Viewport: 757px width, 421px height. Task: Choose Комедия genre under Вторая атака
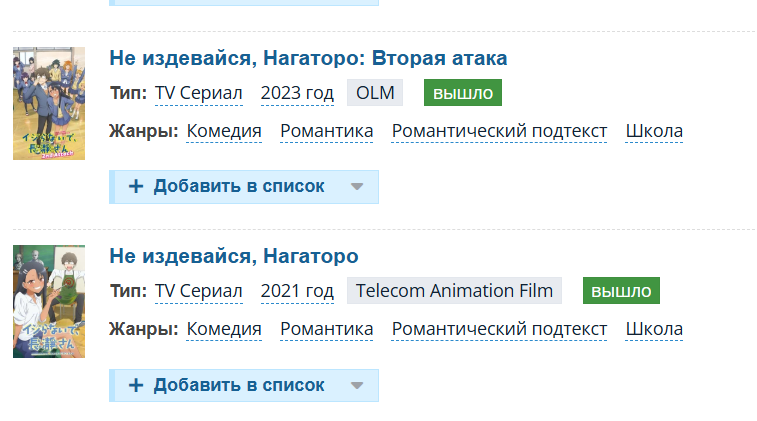(x=224, y=131)
